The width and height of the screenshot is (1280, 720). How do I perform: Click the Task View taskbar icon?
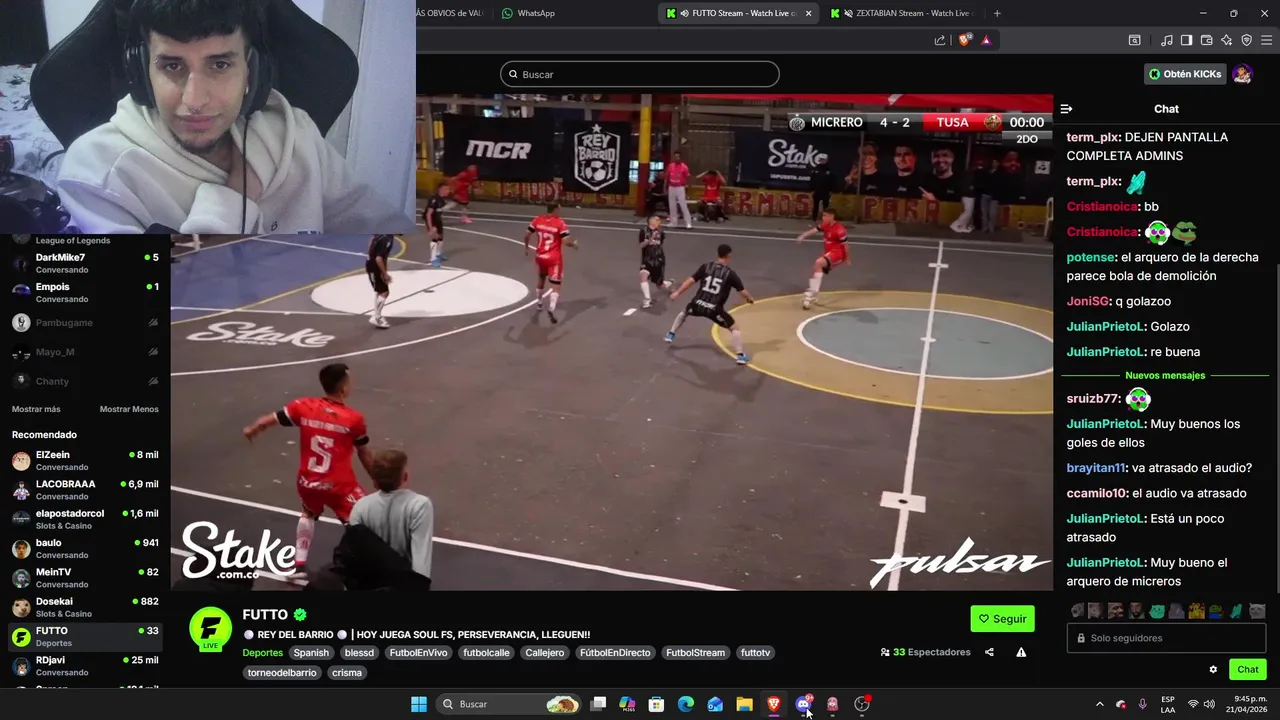pos(598,704)
